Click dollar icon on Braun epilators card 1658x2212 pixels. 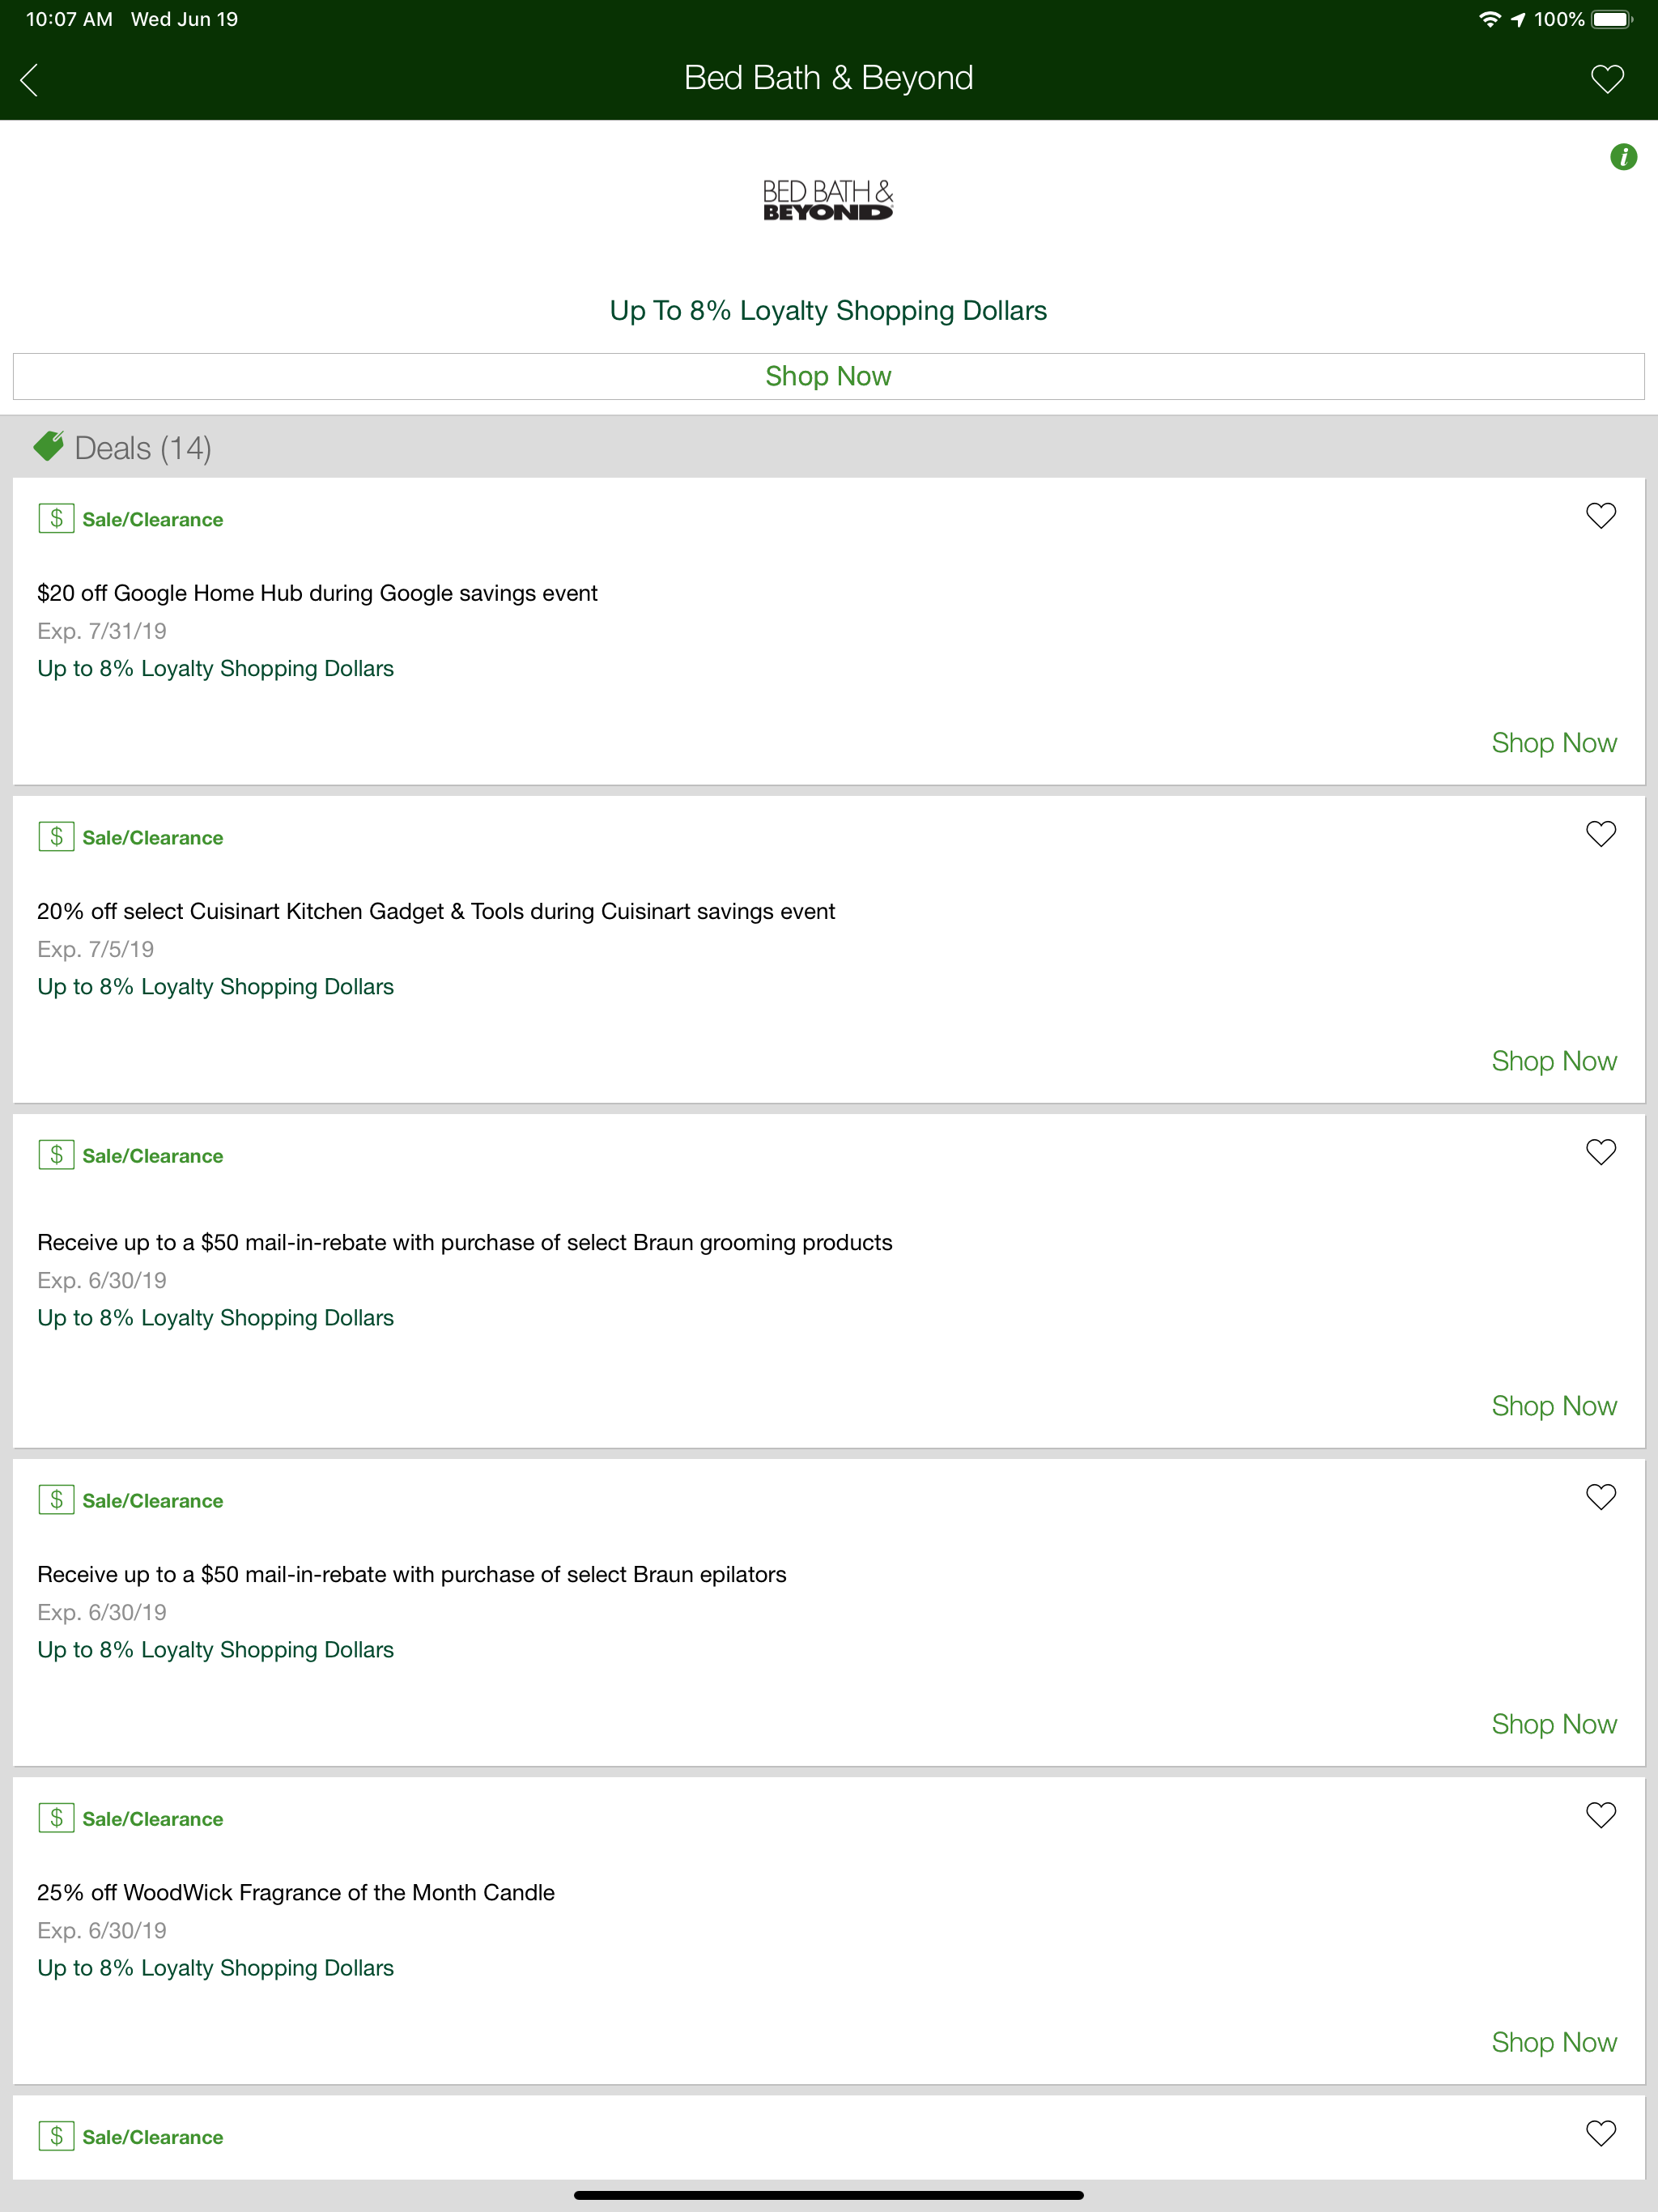tap(56, 1499)
